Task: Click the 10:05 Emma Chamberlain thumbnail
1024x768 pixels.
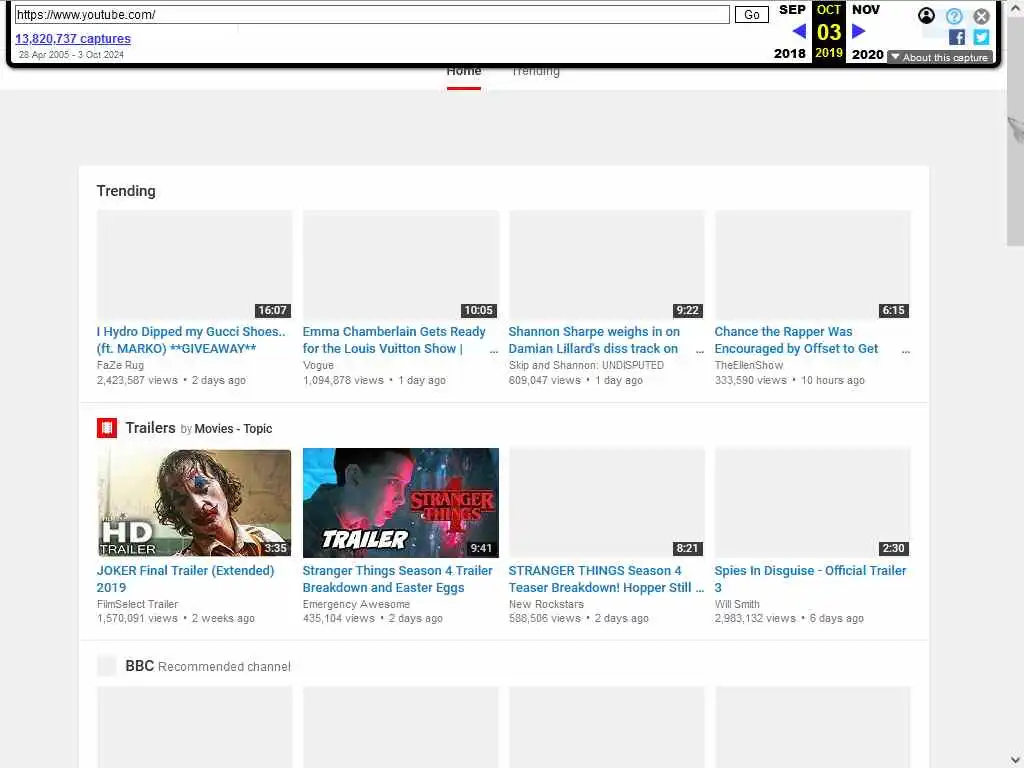Action: tap(400, 264)
